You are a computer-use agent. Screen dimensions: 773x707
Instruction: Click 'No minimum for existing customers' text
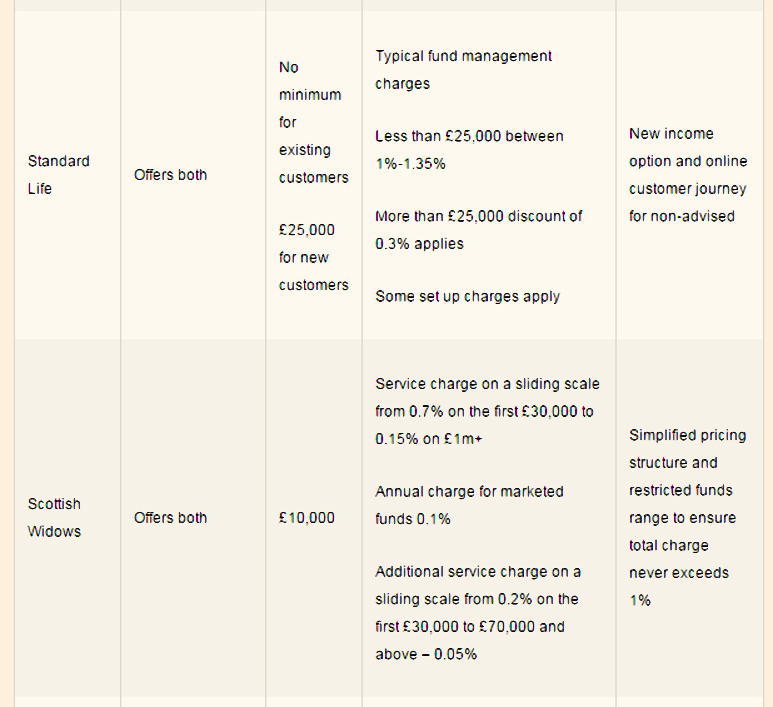[314, 122]
